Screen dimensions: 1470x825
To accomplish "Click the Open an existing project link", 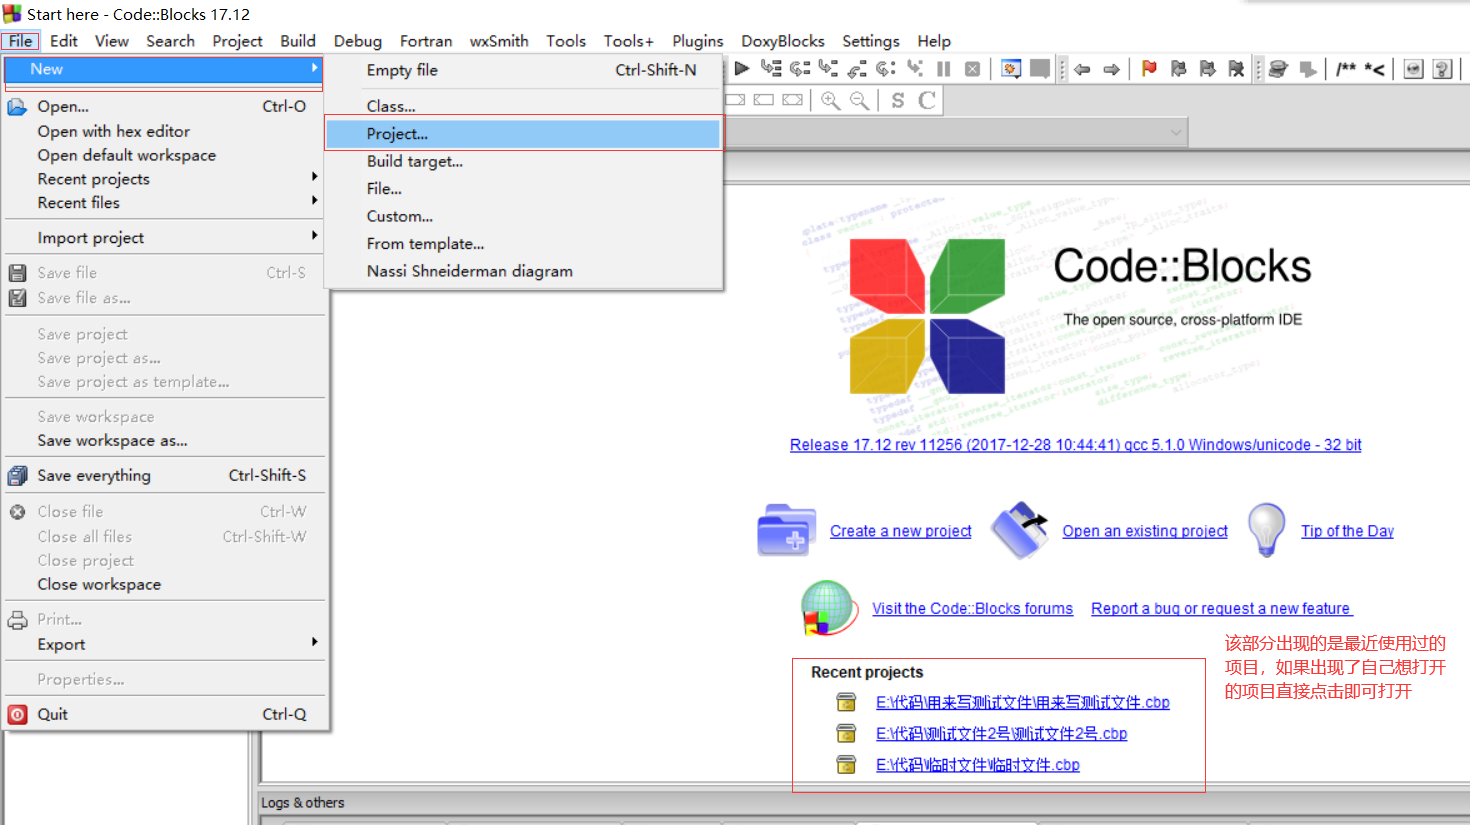I will pyautogui.click(x=1145, y=531).
